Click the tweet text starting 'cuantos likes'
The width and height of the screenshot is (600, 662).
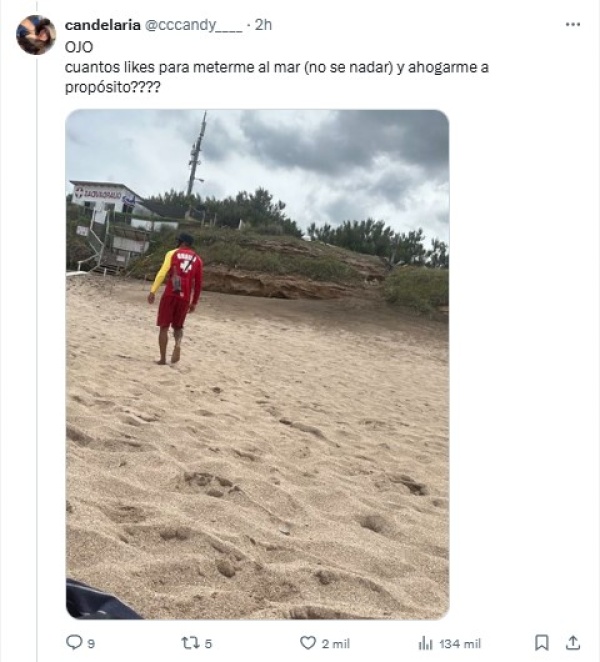tap(277, 77)
